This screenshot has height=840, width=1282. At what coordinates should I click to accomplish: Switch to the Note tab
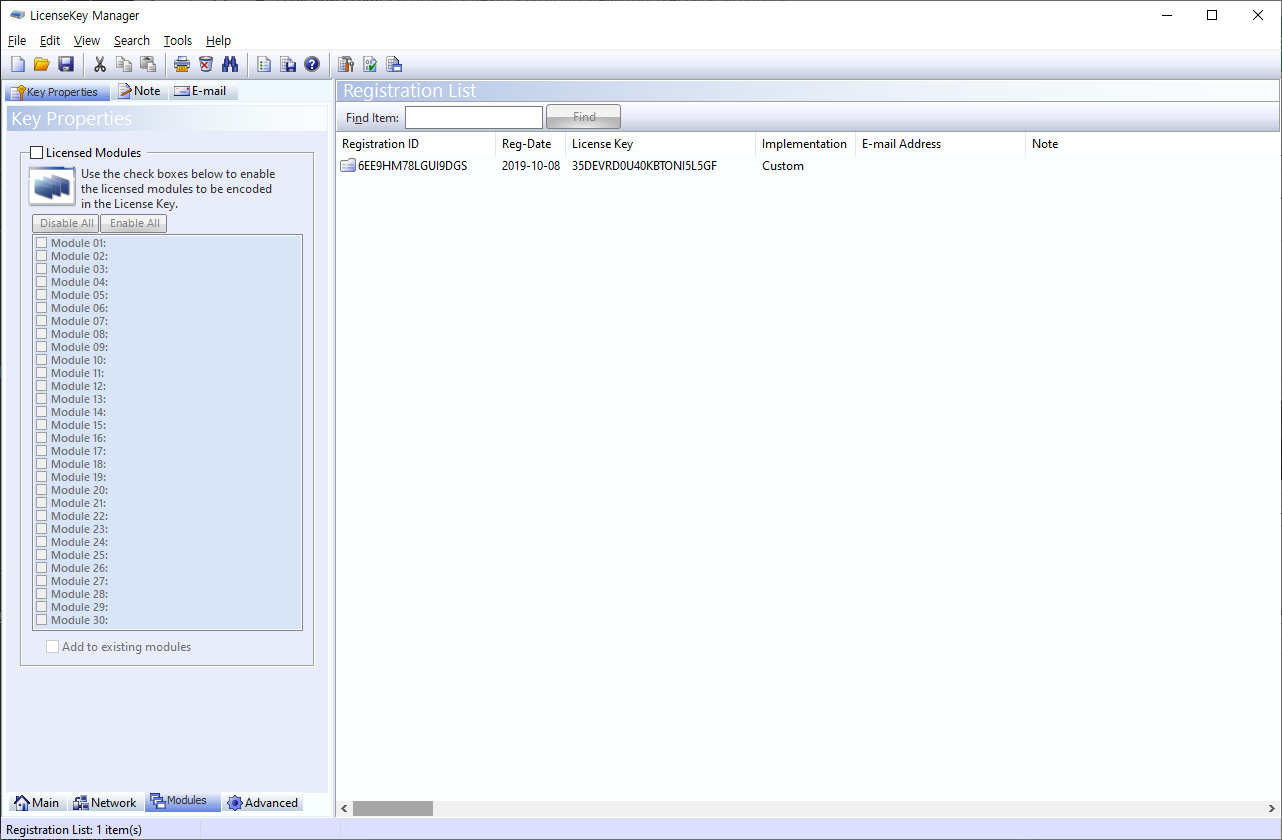(x=139, y=91)
